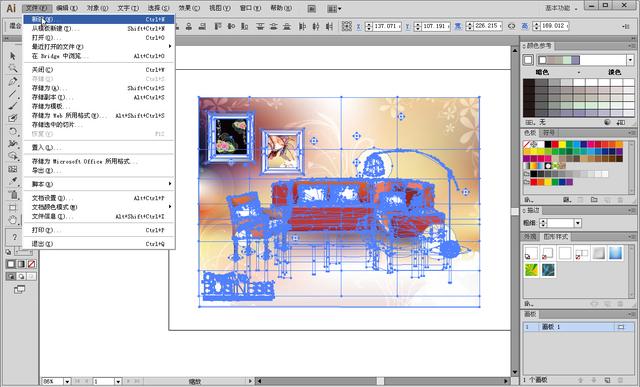Choose 从模板新建 from the File menu

pyautogui.click(x=99, y=29)
